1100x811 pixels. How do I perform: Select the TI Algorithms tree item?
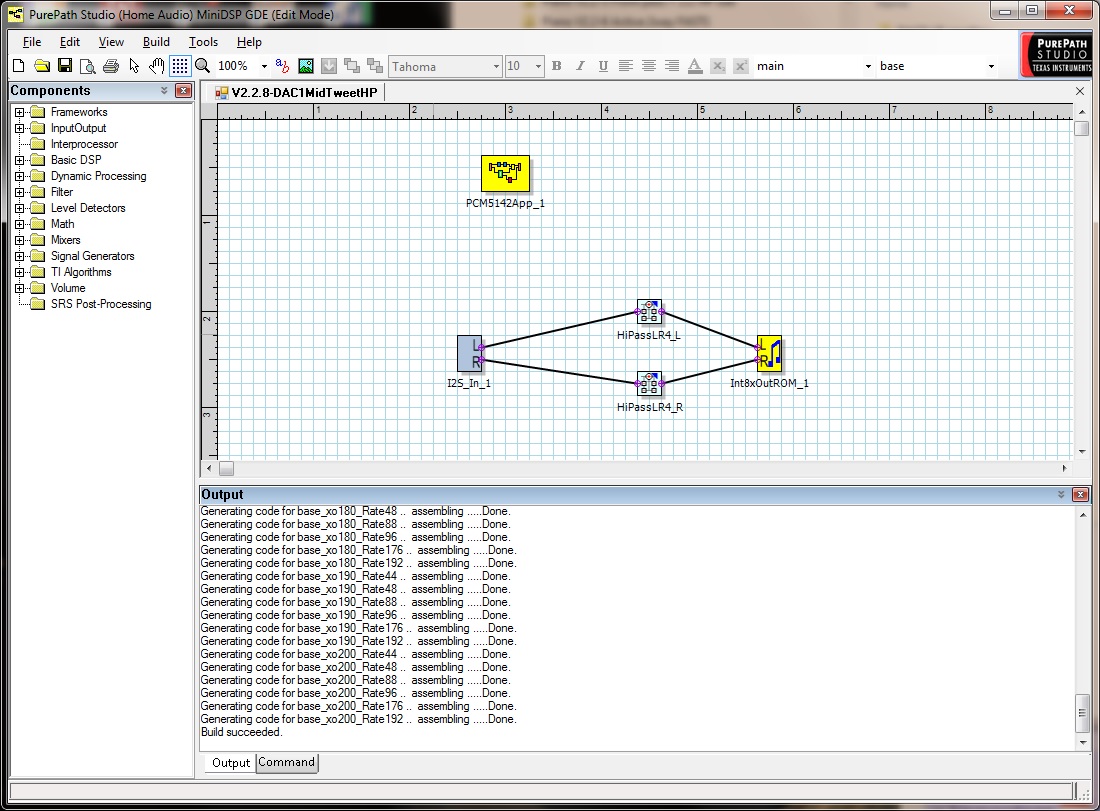click(81, 272)
